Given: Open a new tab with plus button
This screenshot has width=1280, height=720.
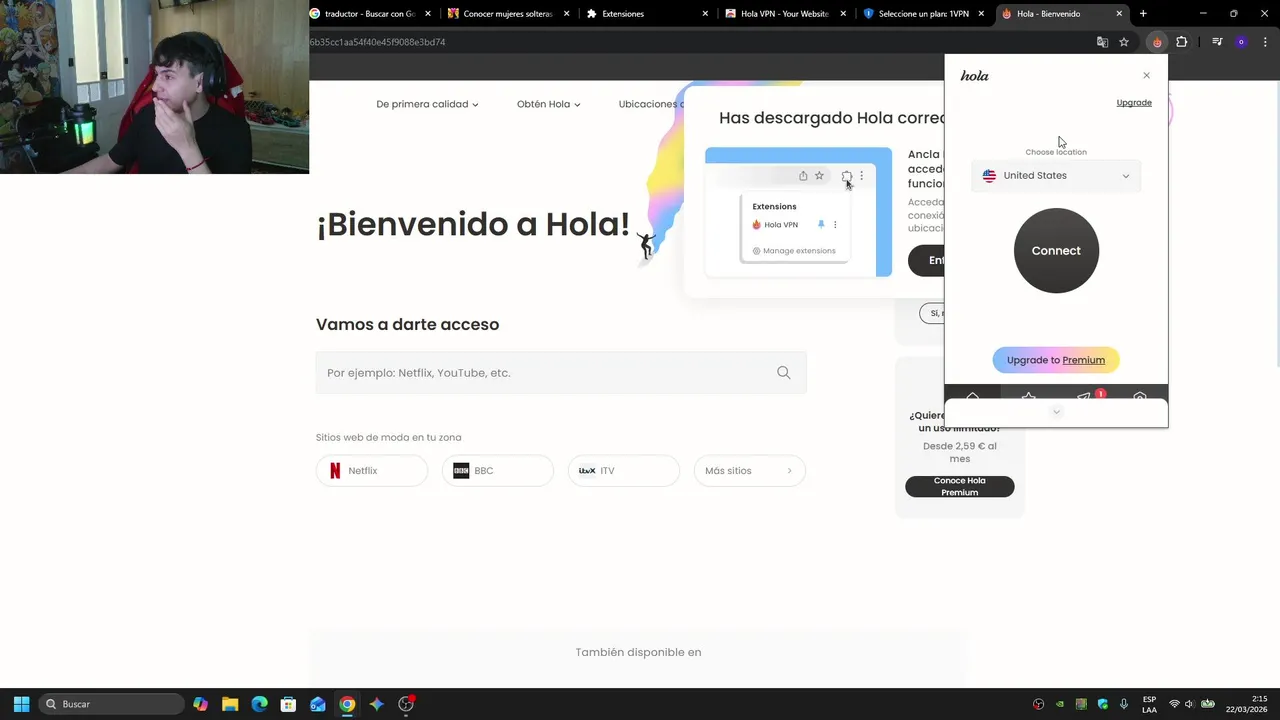Looking at the screenshot, I should pos(1143,14).
